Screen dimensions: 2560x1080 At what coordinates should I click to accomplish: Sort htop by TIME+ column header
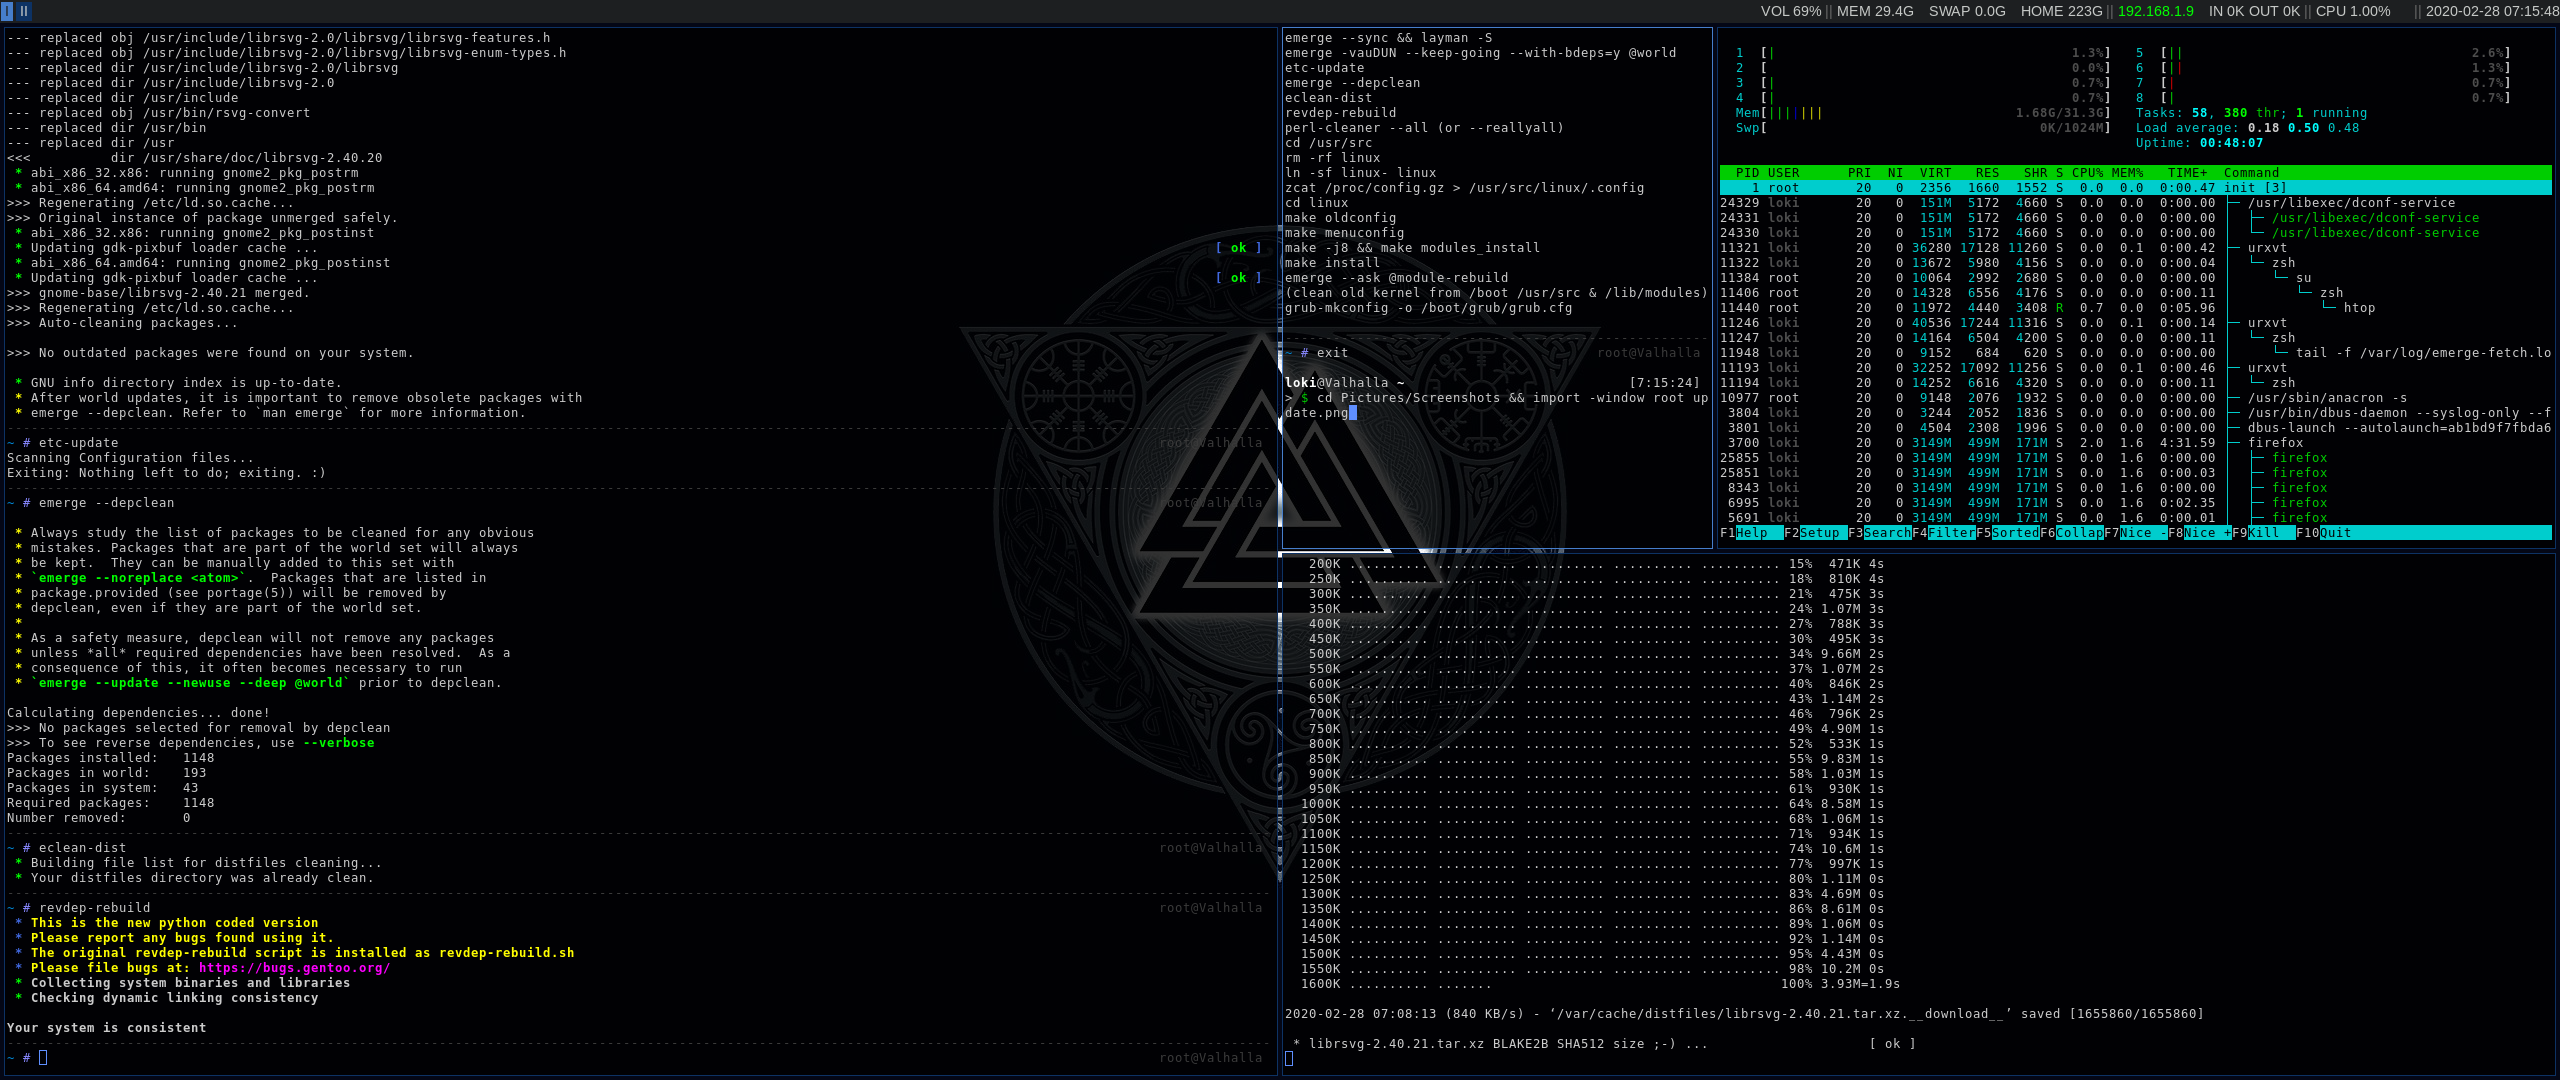(2187, 173)
